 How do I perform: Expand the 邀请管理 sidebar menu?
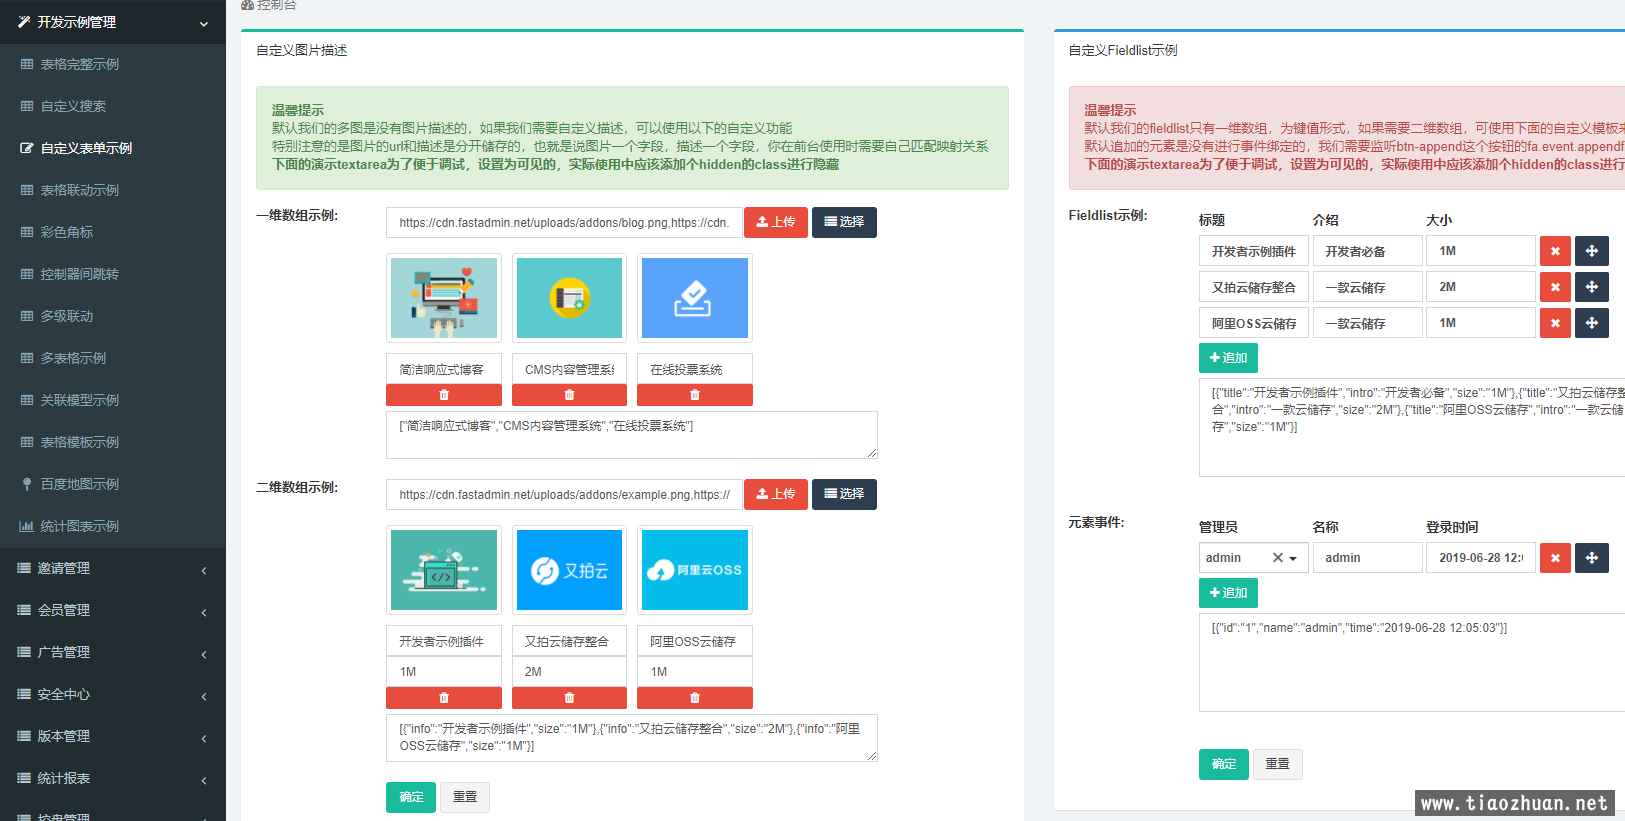(112, 568)
